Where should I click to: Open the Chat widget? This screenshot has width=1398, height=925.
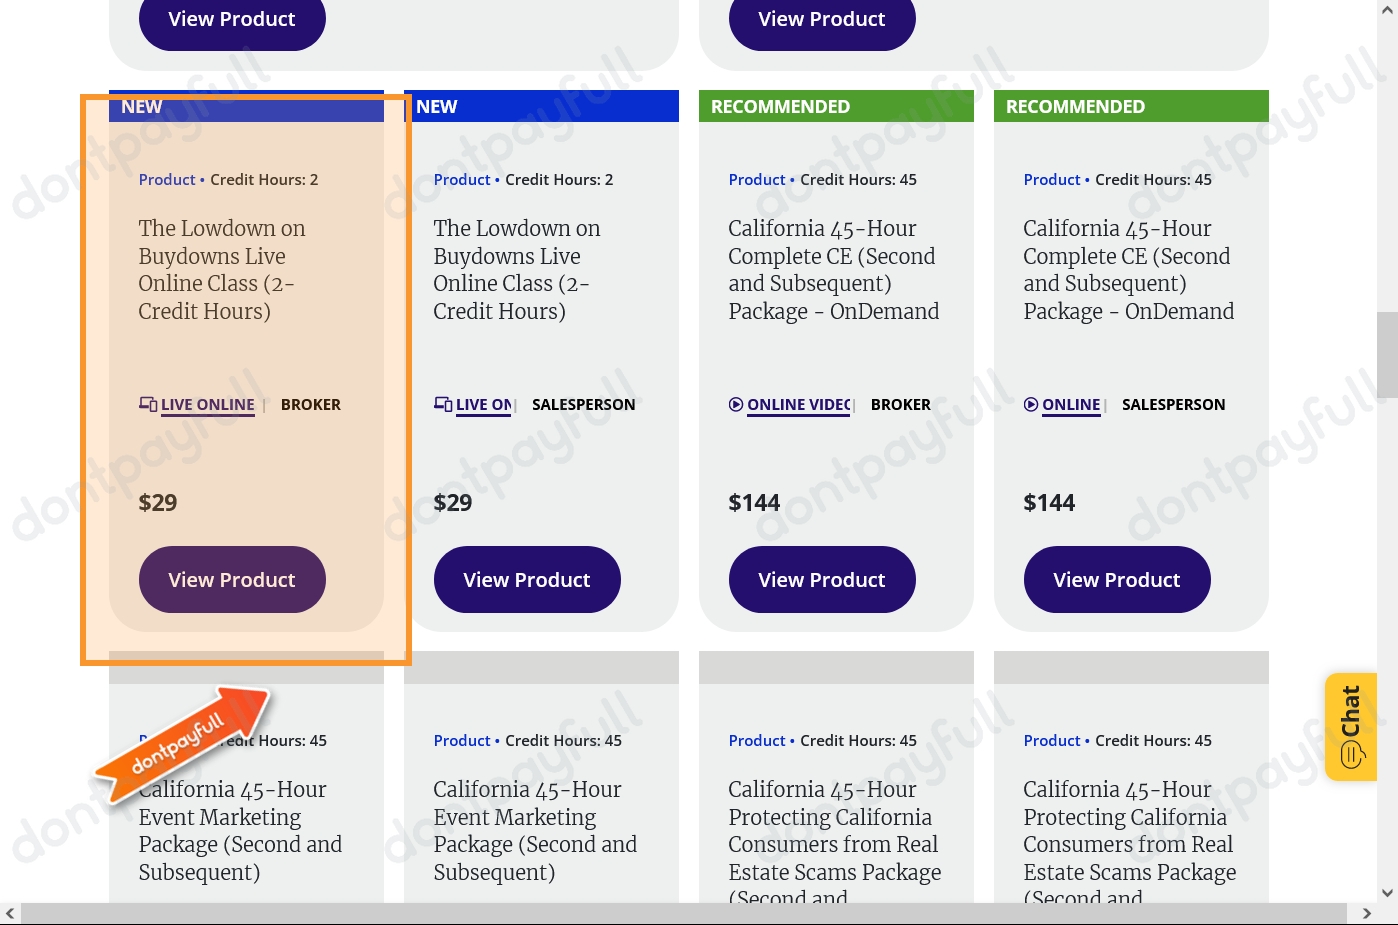1351,727
